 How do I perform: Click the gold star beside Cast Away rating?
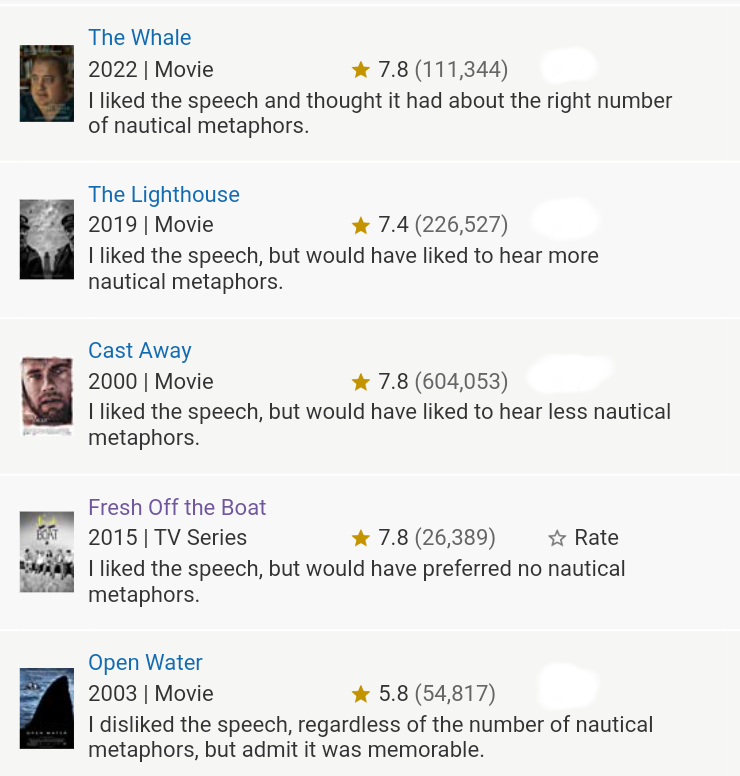pyautogui.click(x=361, y=382)
